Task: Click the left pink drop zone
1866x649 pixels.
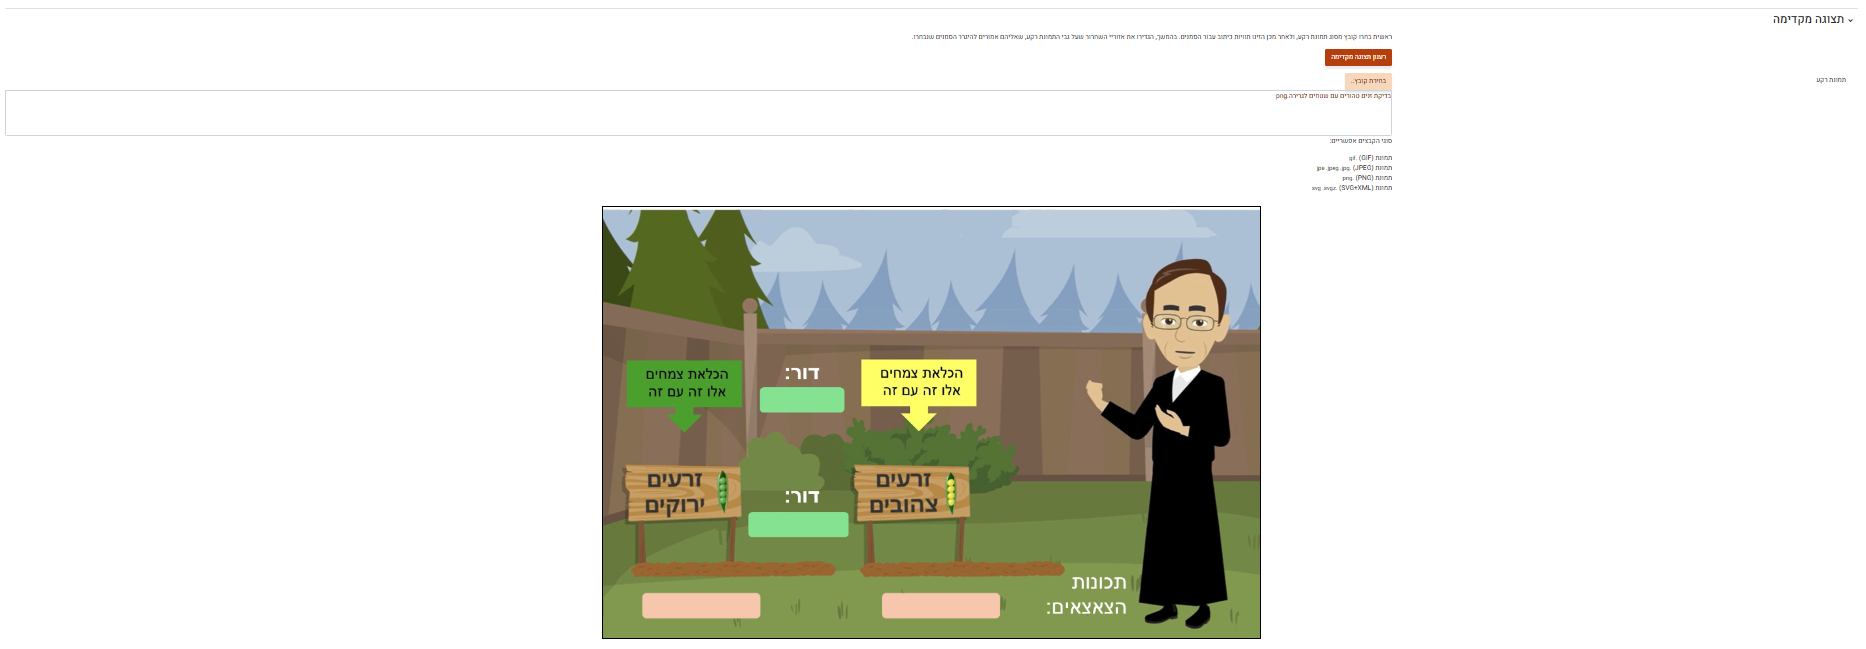Action: [x=701, y=606]
